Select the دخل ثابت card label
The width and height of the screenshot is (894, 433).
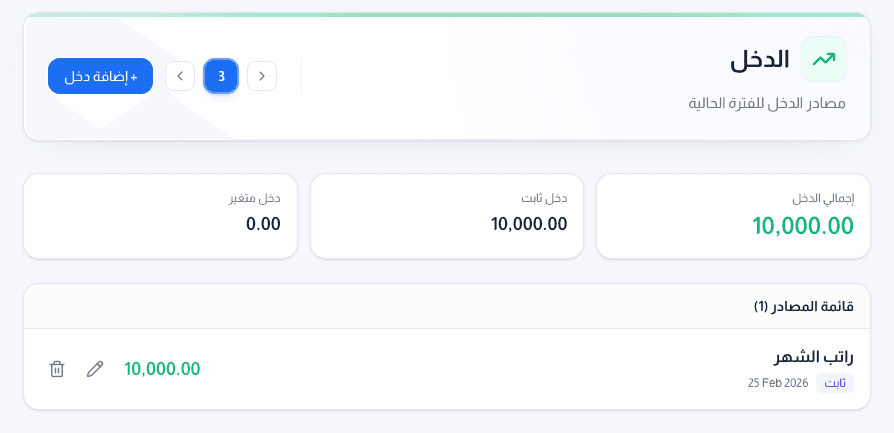(x=545, y=198)
